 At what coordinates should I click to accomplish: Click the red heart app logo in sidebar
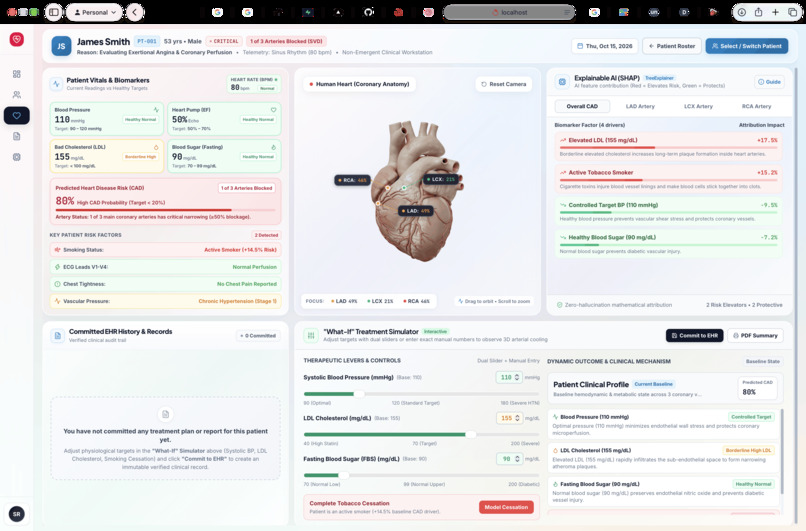click(16, 39)
